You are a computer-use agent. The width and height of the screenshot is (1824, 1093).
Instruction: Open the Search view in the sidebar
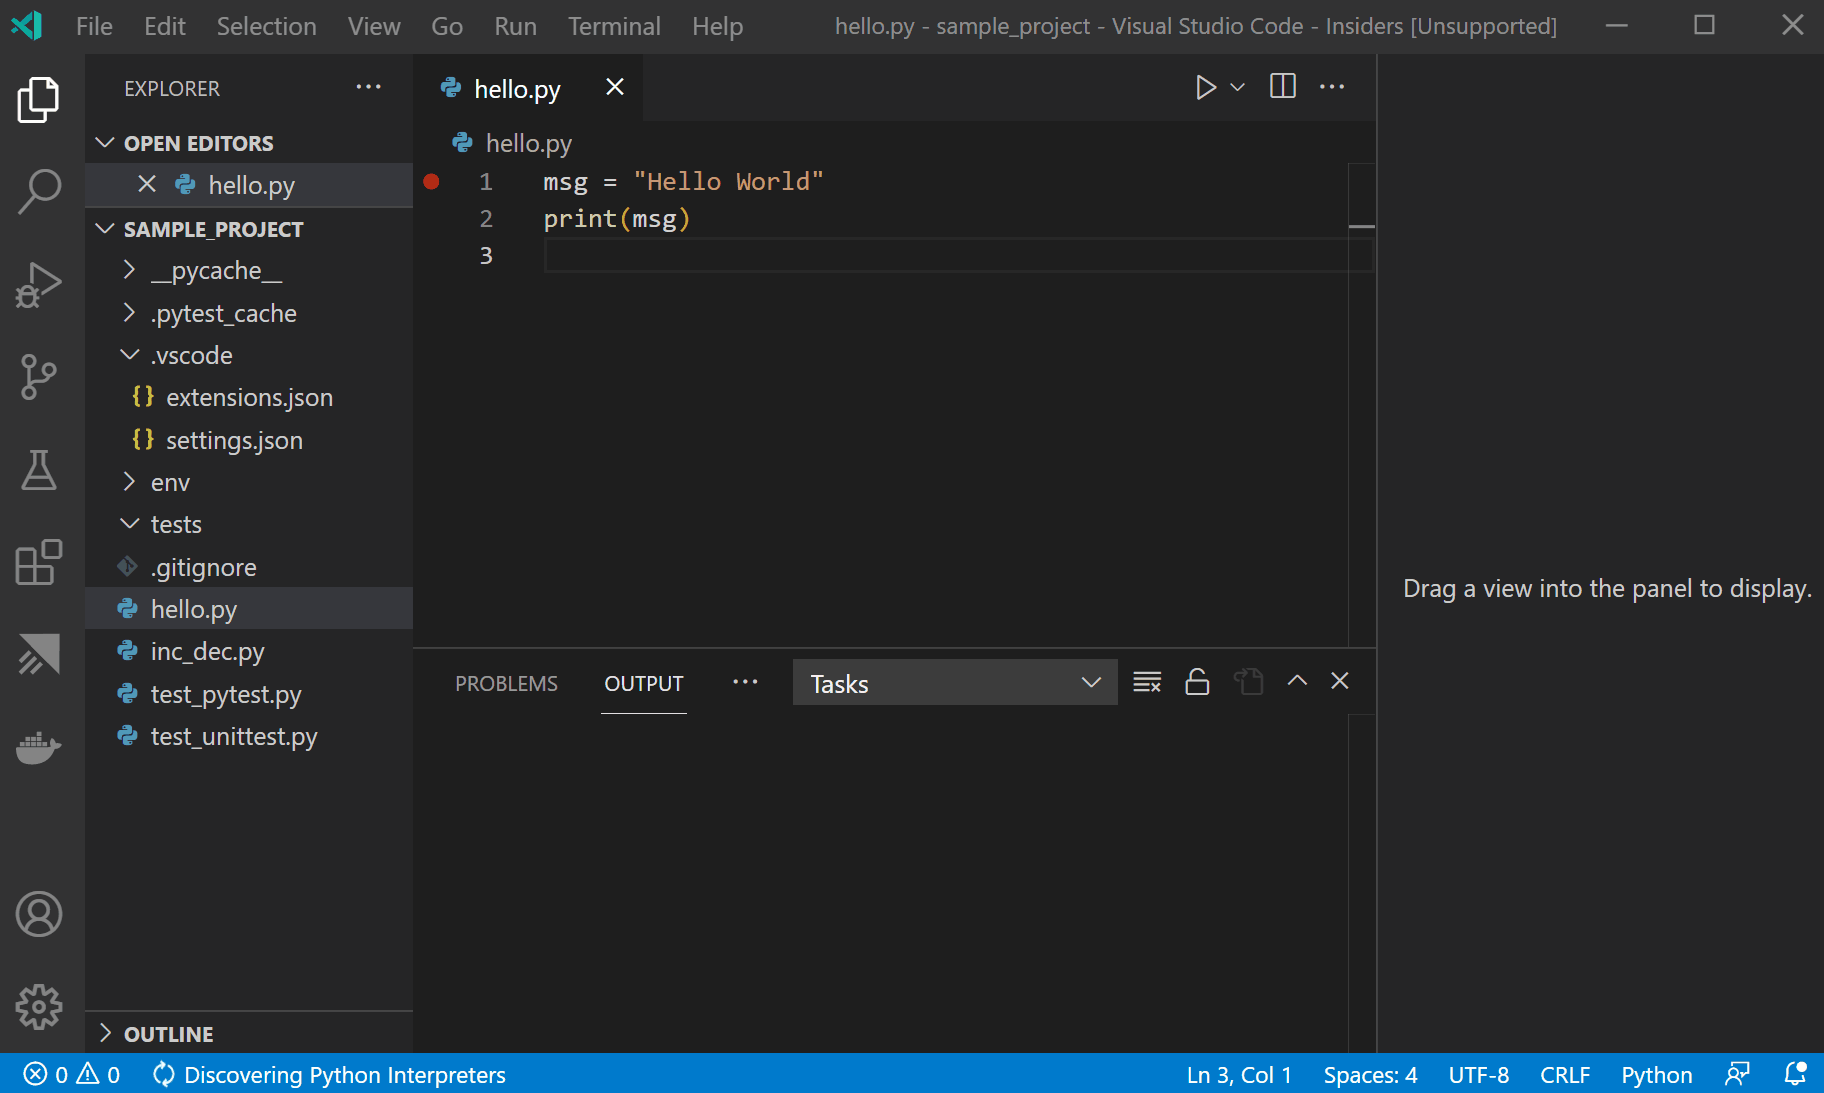coord(39,190)
